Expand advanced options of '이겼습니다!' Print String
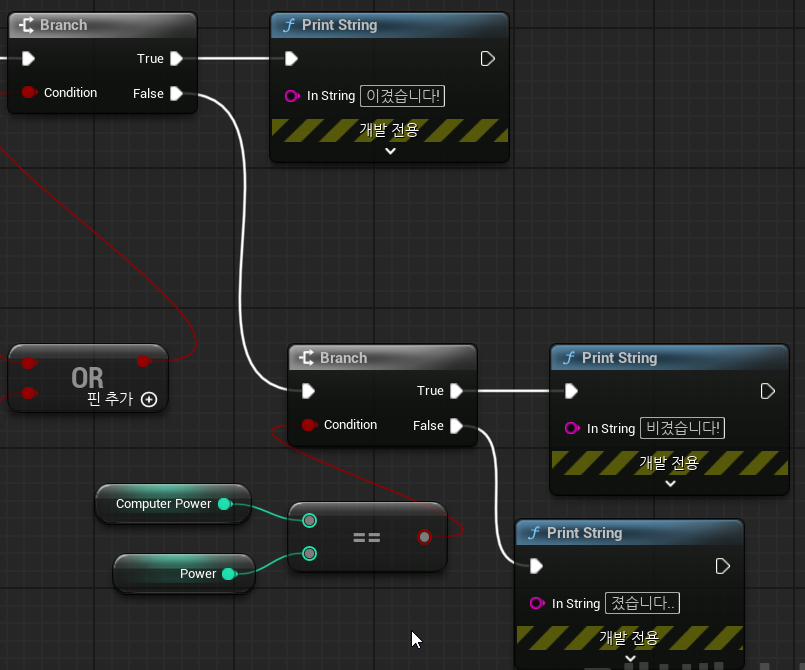 pos(390,151)
